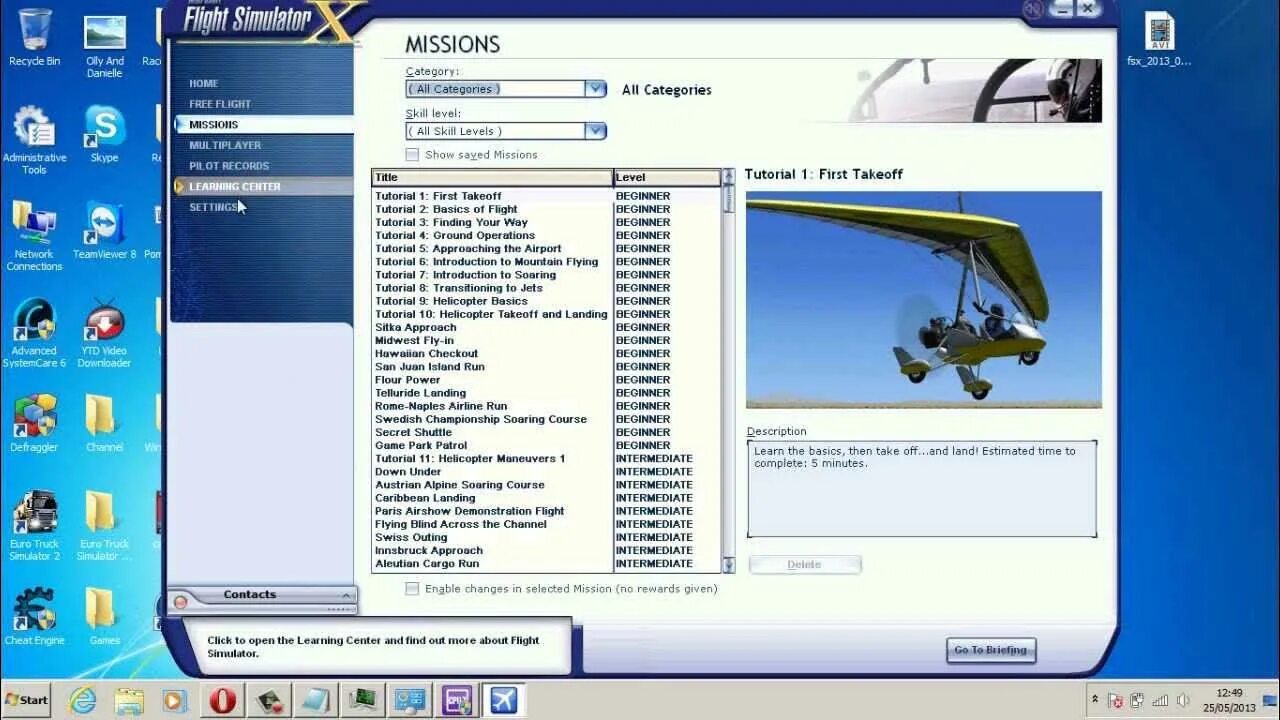Open Euro Truck Simulator 2 shortcut
1280x720 pixels.
[34, 526]
